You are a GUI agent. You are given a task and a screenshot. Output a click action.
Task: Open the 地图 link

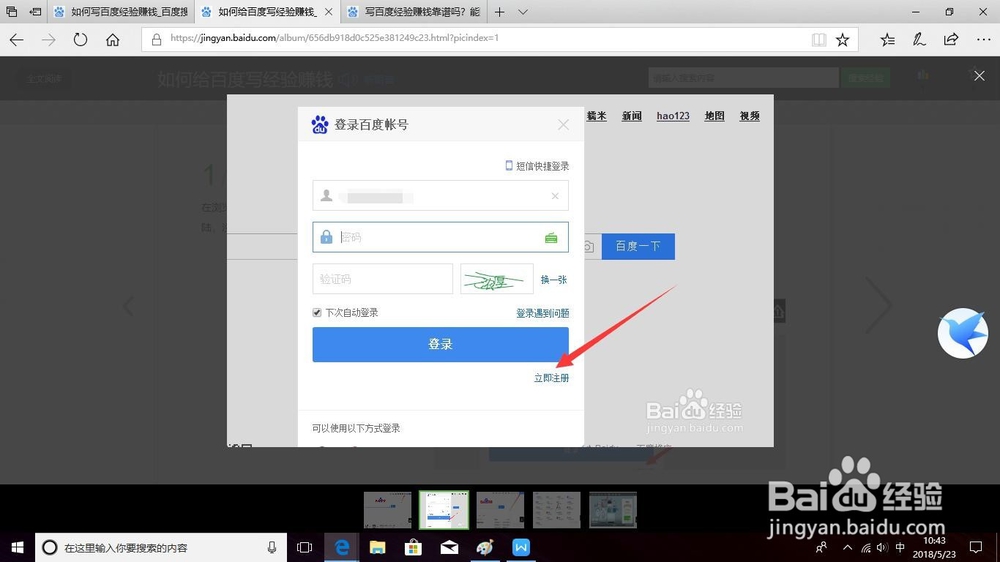click(x=714, y=116)
